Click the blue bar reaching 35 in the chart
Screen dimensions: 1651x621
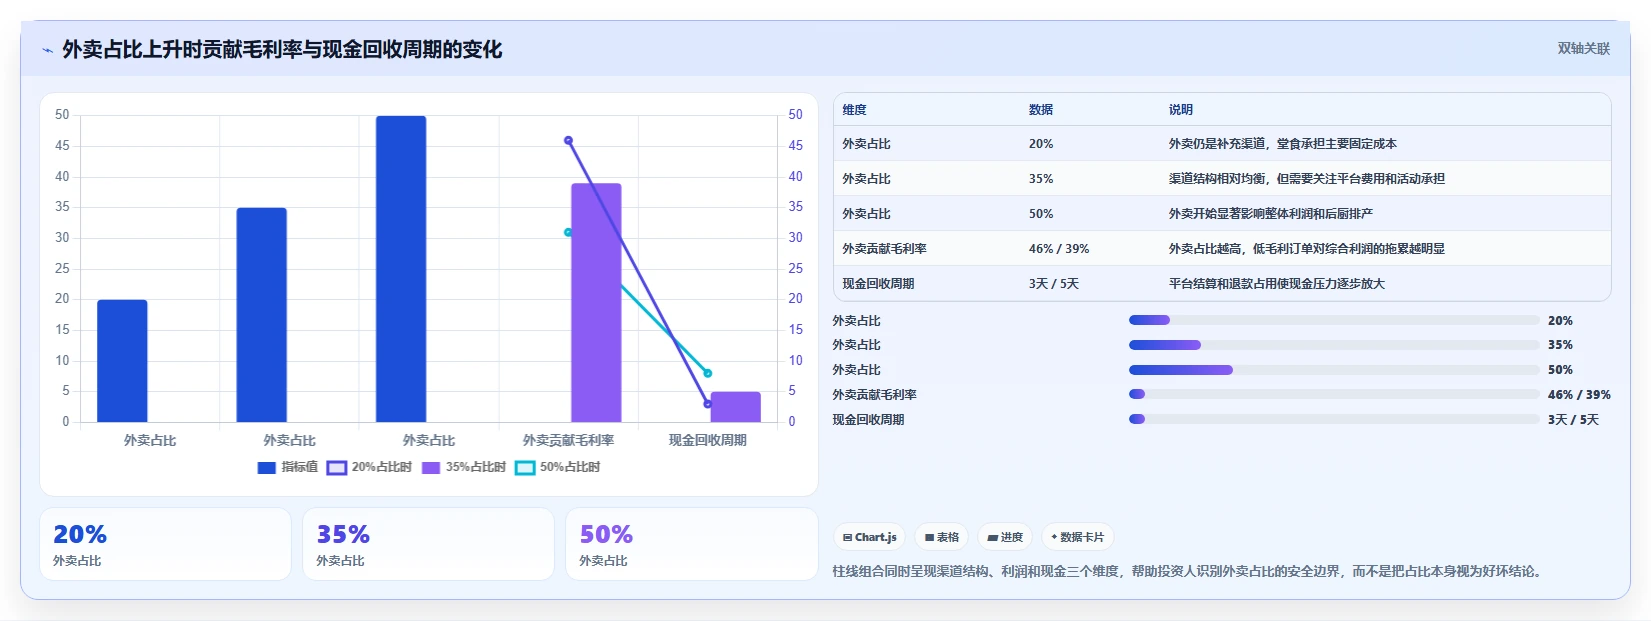261,315
